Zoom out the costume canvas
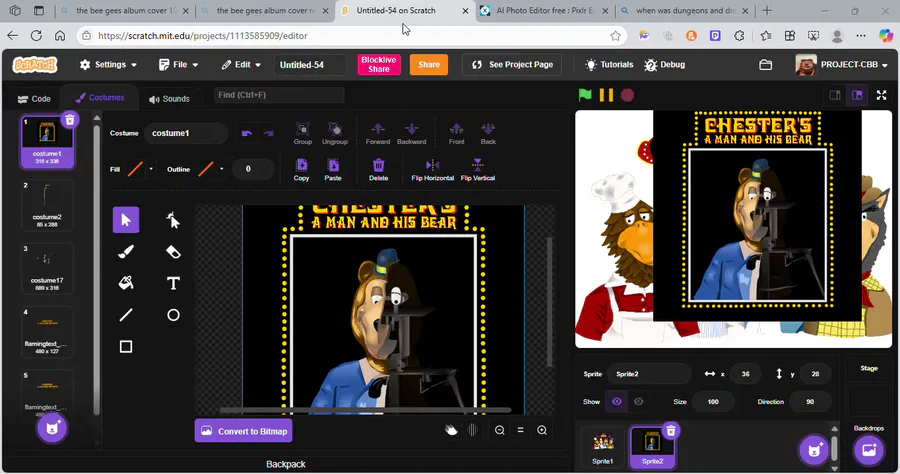This screenshot has width=900, height=474. pos(499,430)
